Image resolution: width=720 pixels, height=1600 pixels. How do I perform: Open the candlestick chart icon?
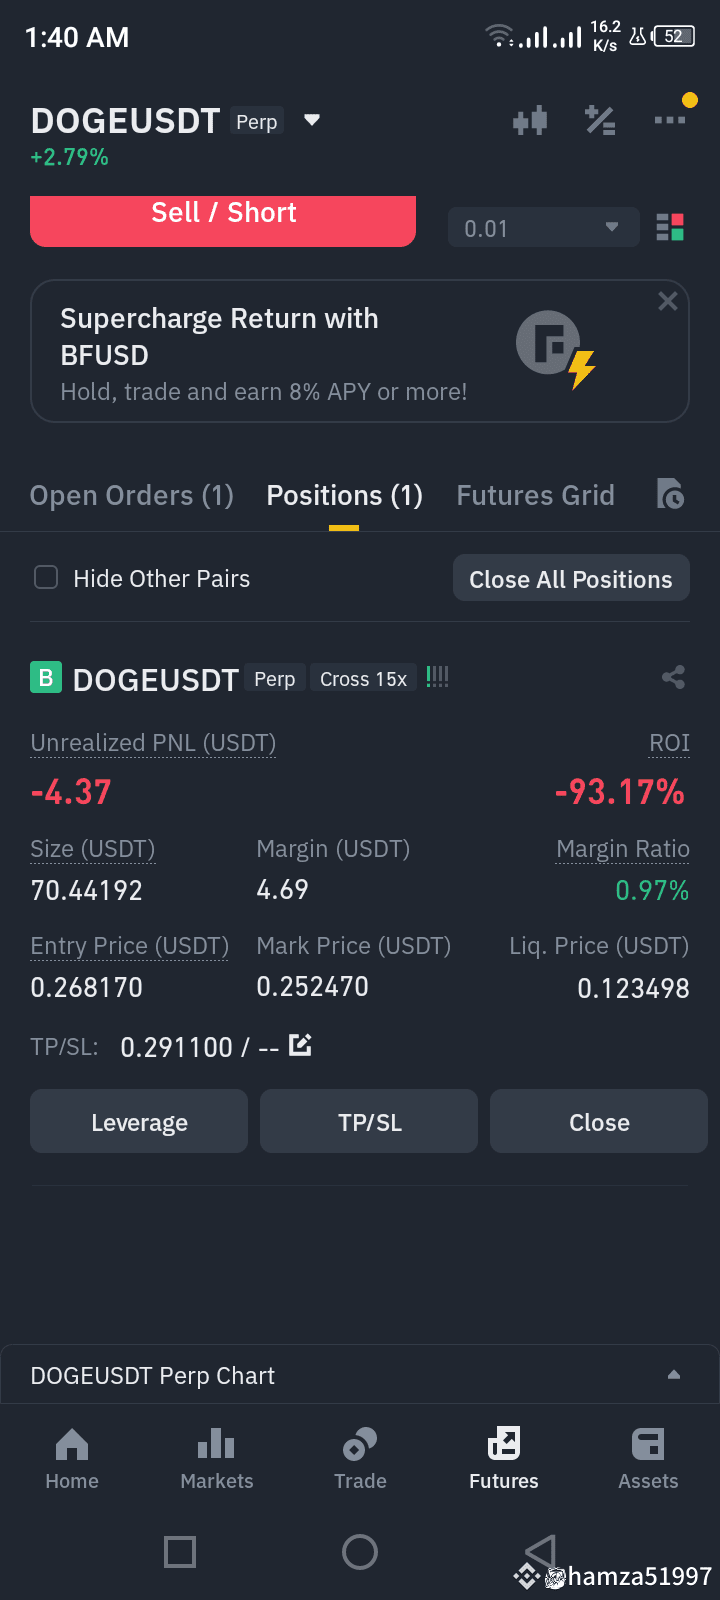click(x=530, y=121)
